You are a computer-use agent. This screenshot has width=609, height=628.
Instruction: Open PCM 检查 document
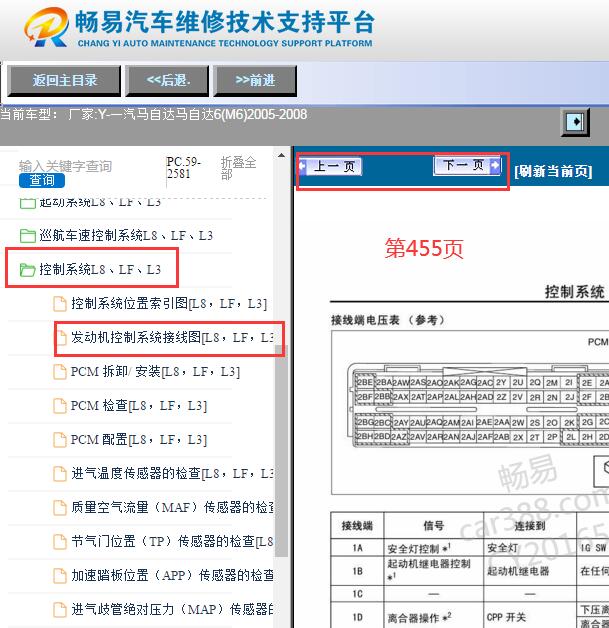(x=139, y=406)
